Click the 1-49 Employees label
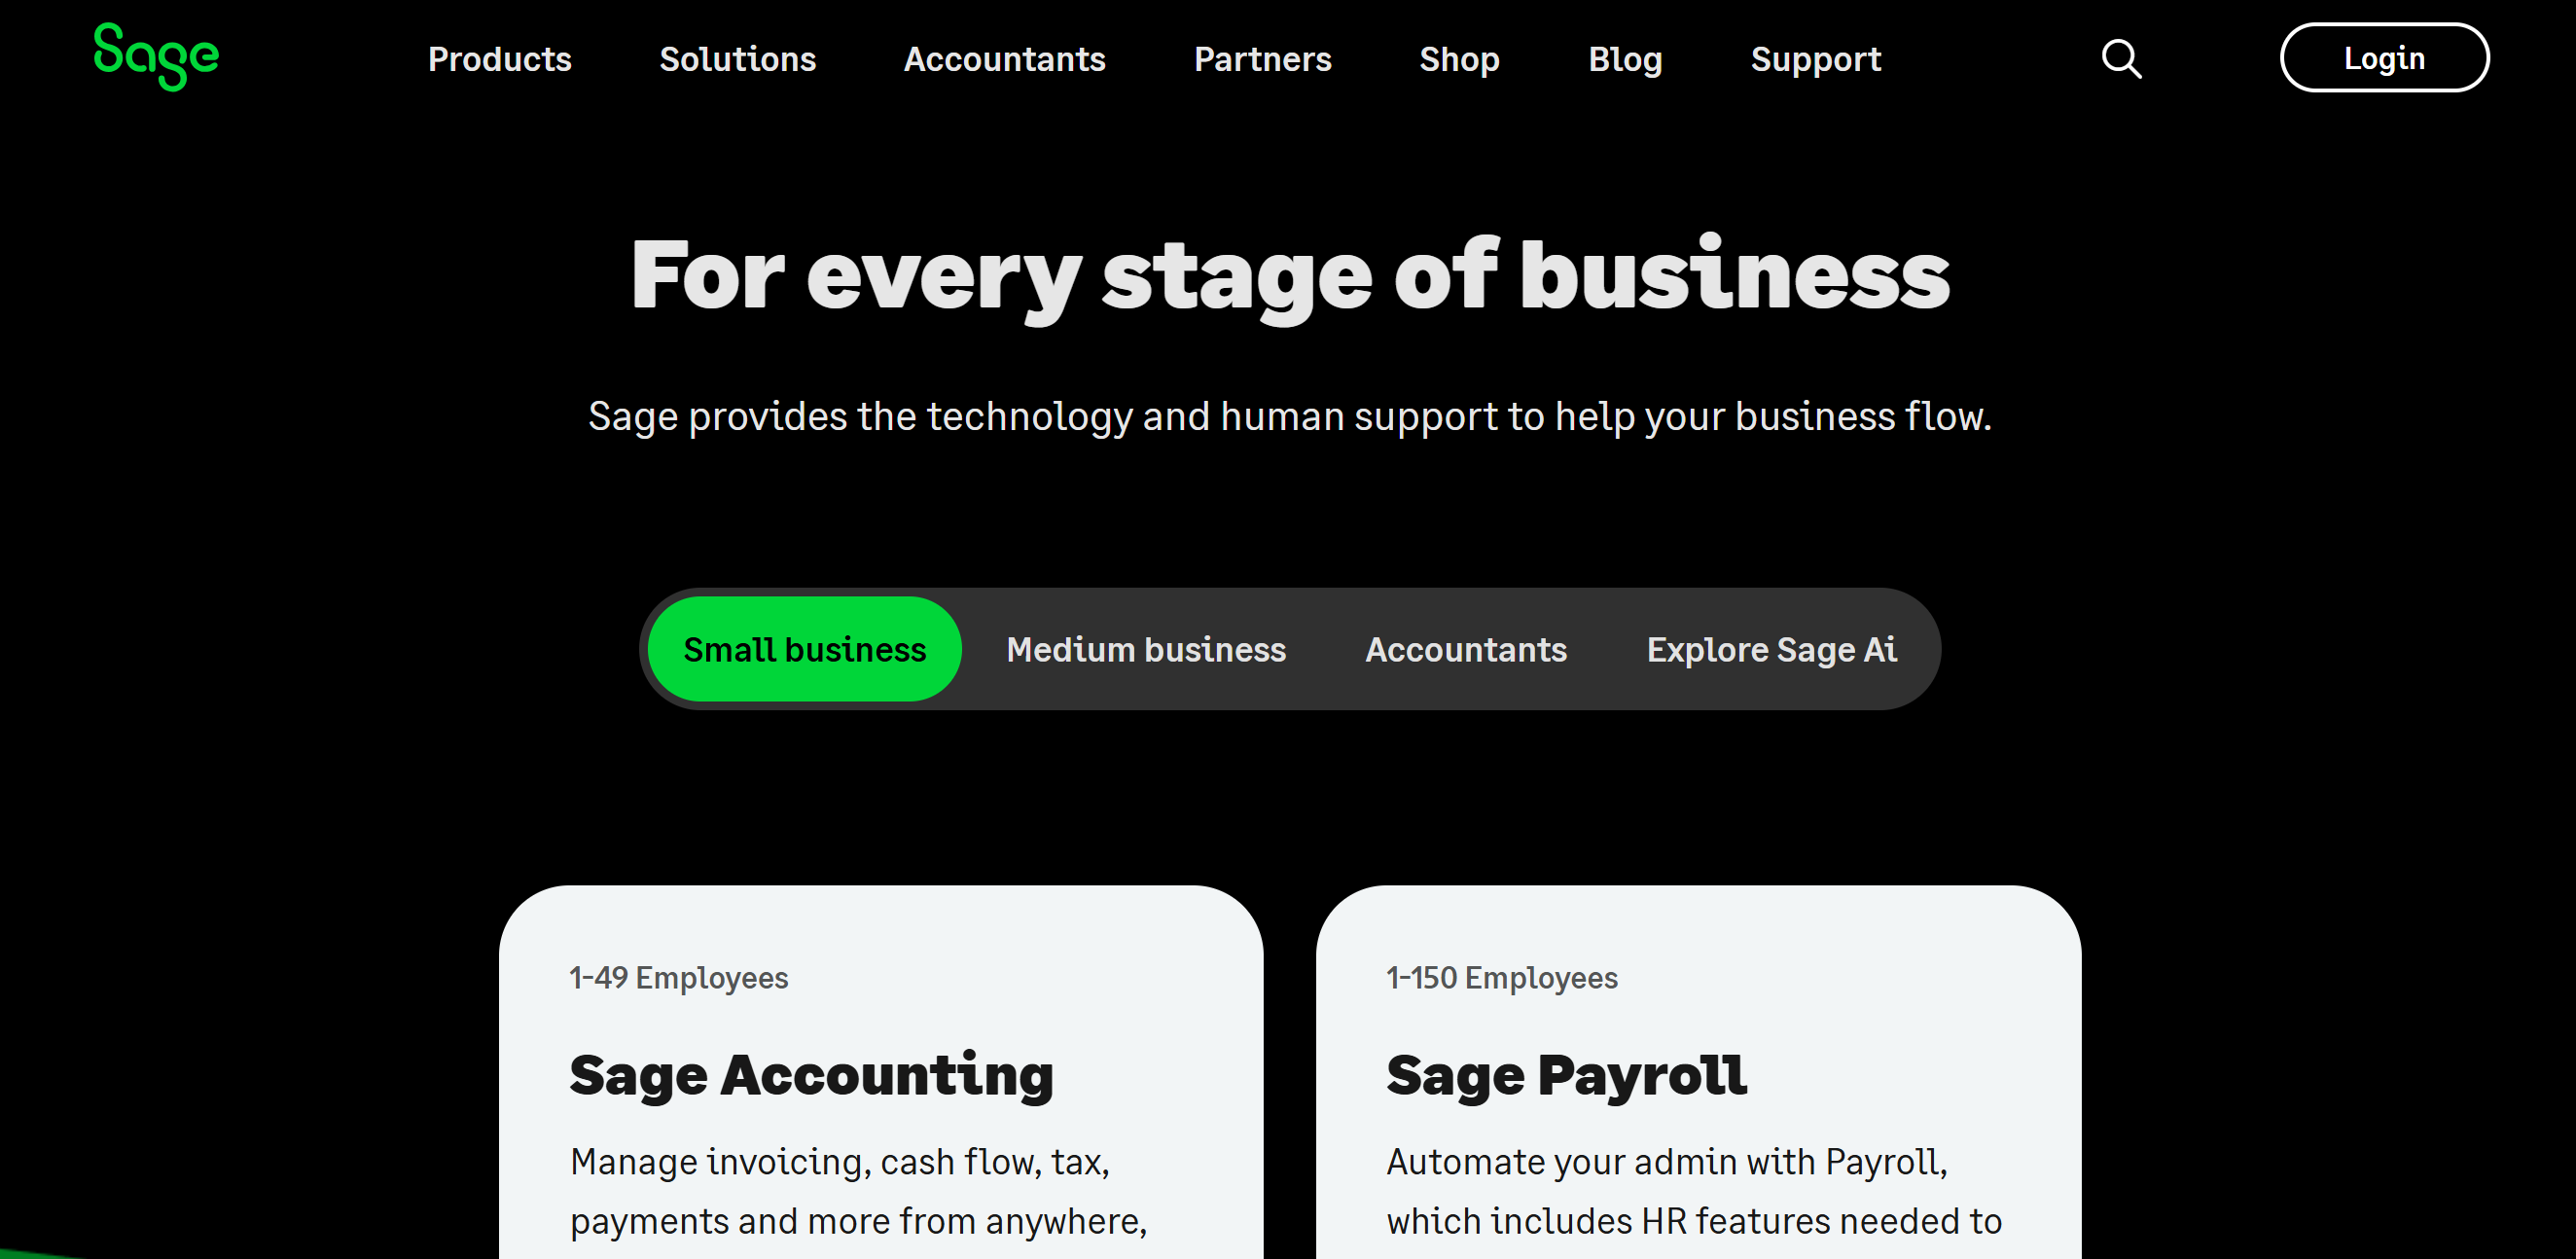This screenshot has height=1259, width=2576. click(x=679, y=977)
